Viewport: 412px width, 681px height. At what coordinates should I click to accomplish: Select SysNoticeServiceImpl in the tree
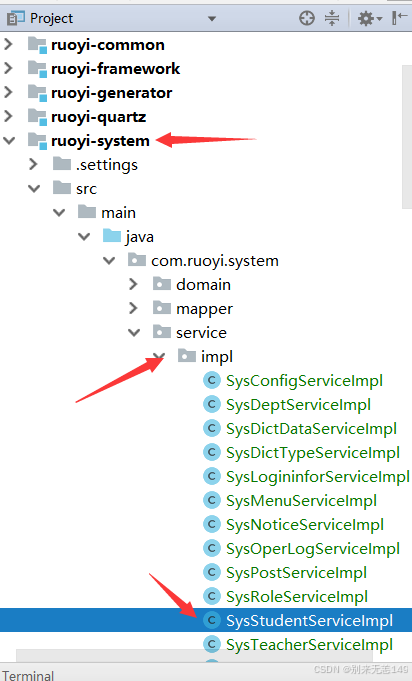(x=305, y=525)
